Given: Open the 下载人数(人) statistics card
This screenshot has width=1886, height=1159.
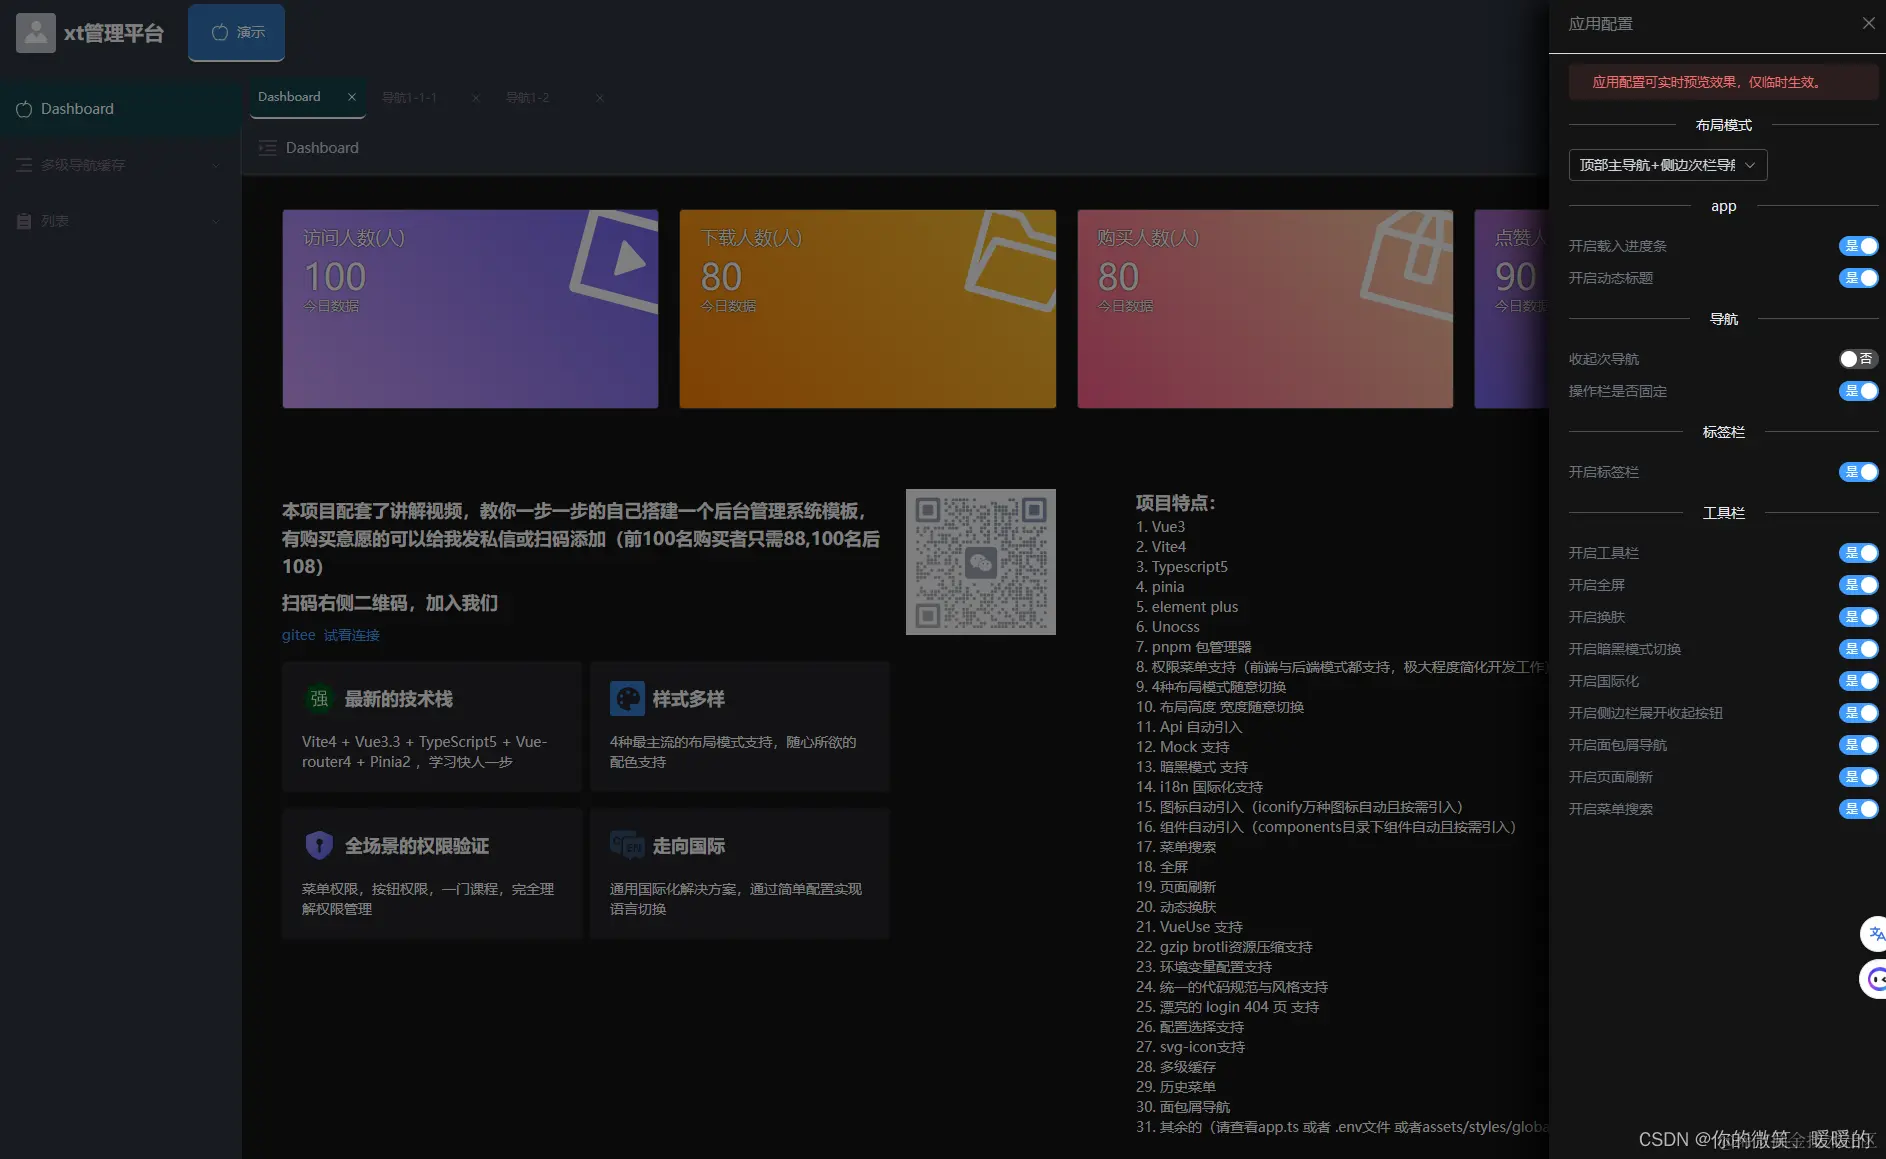Looking at the screenshot, I should pos(867,308).
